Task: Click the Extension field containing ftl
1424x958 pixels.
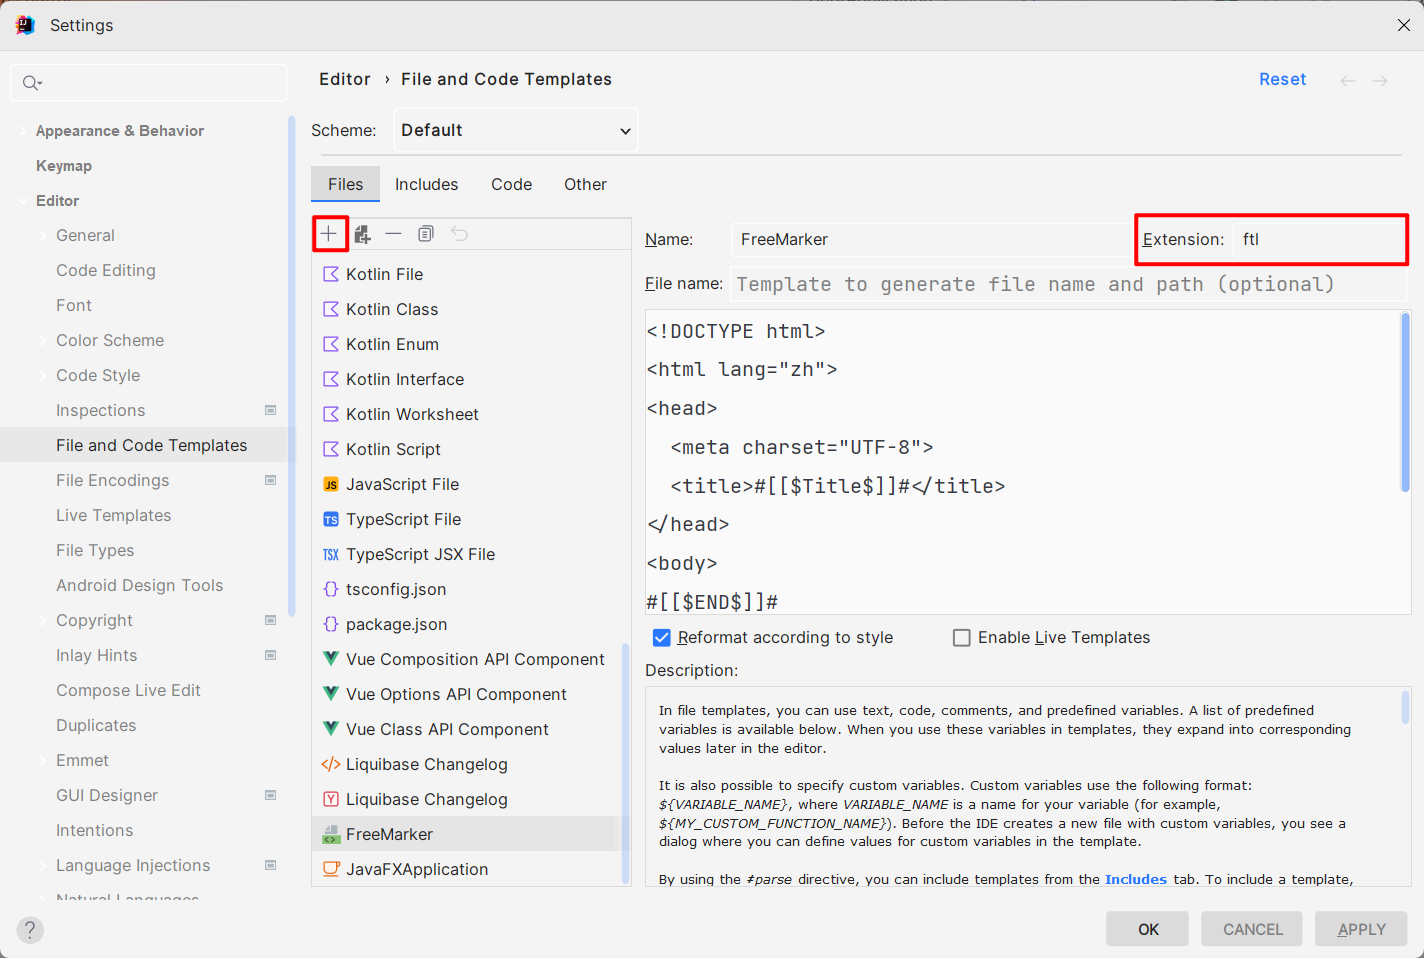Action: (x=1320, y=239)
